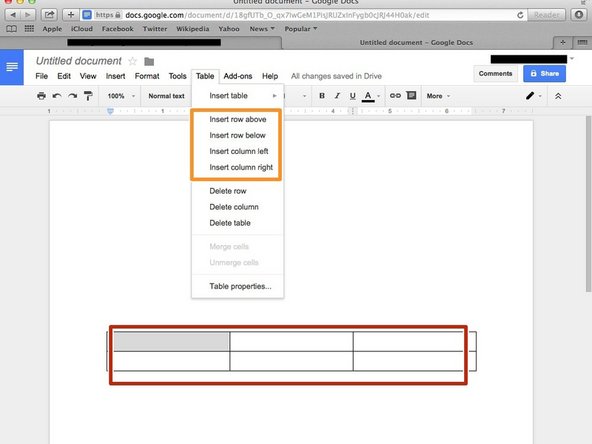The width and height of the screenshot is (592, 444).
Task: Choose Delete column
Action: [237, 207]
